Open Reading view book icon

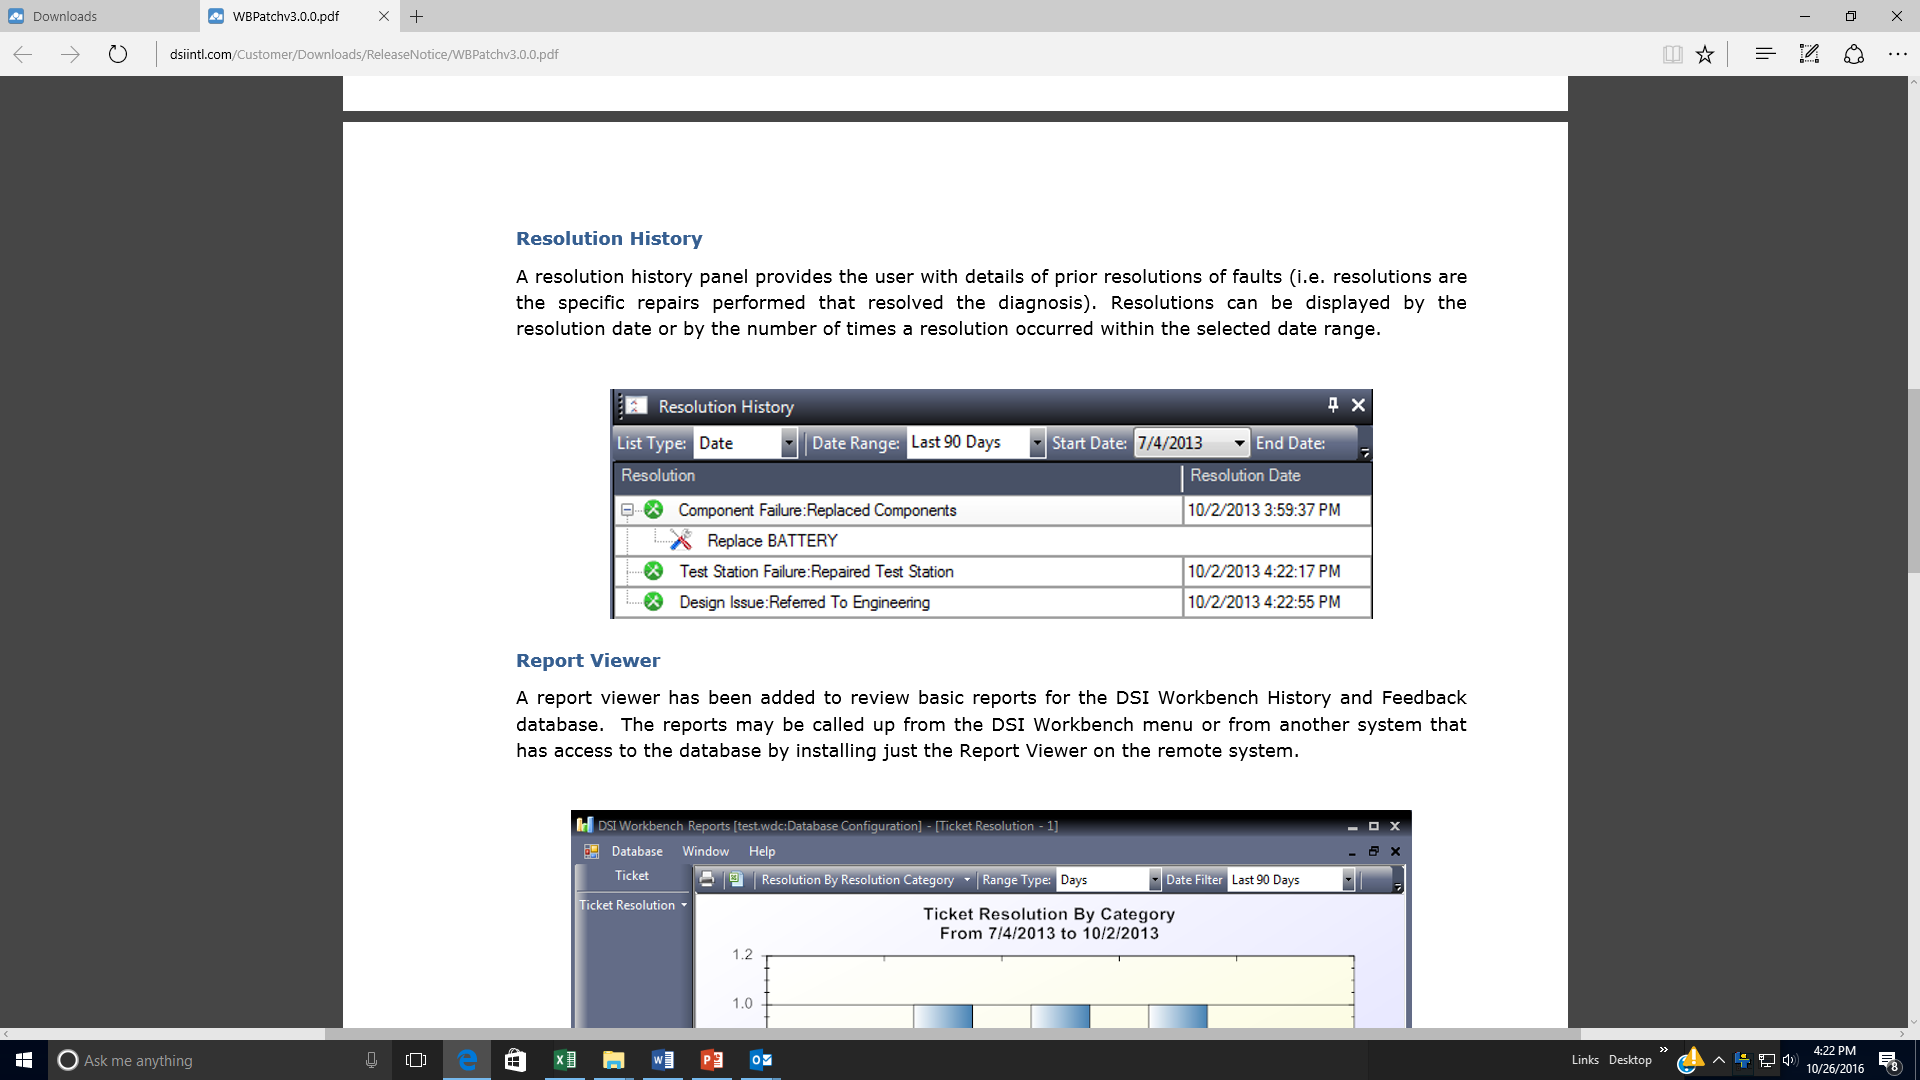tap(1672, 54)
